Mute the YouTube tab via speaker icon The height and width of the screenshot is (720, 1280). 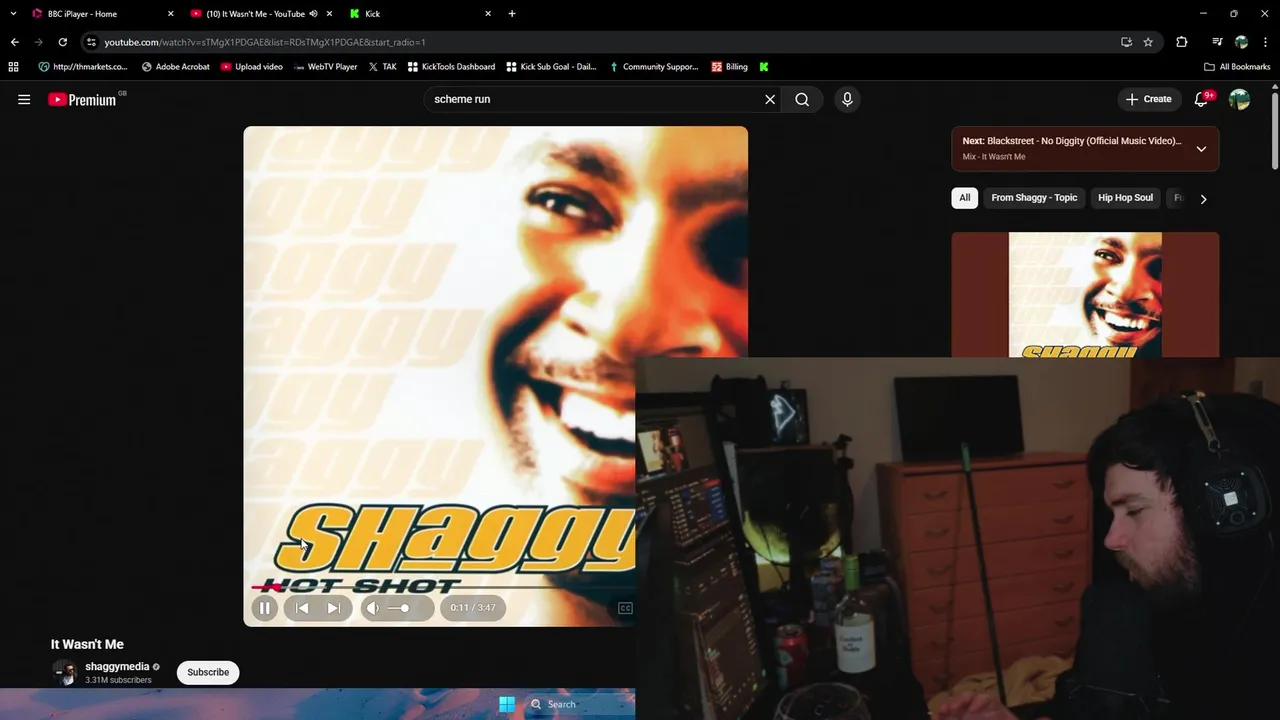314,14
